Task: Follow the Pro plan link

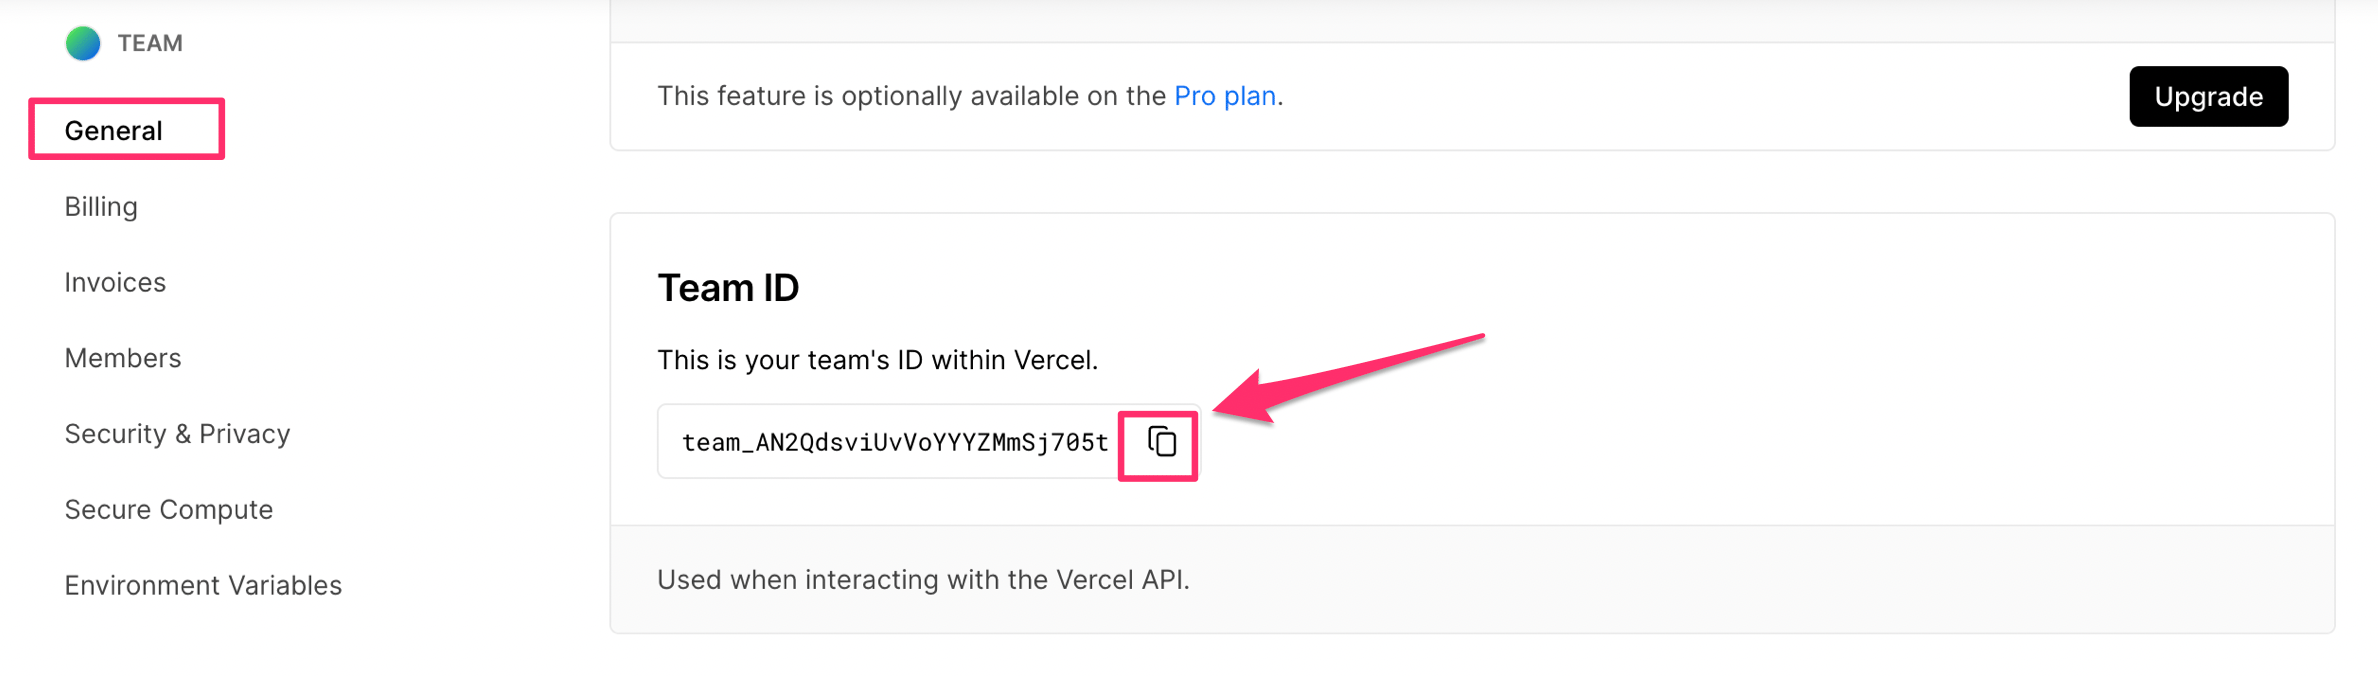Action: 1225,96
